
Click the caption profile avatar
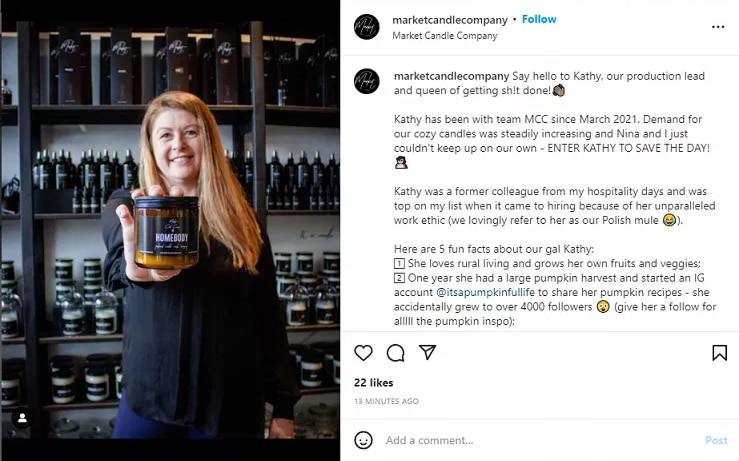tap(367, 81)
